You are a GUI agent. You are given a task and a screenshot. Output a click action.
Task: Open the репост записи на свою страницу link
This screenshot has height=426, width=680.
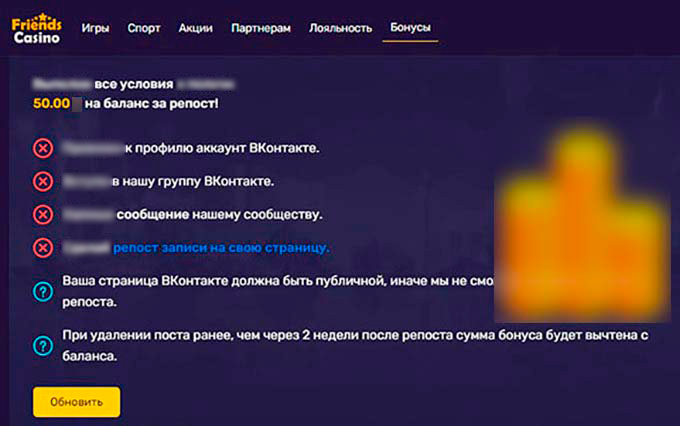tap(221, 248)
